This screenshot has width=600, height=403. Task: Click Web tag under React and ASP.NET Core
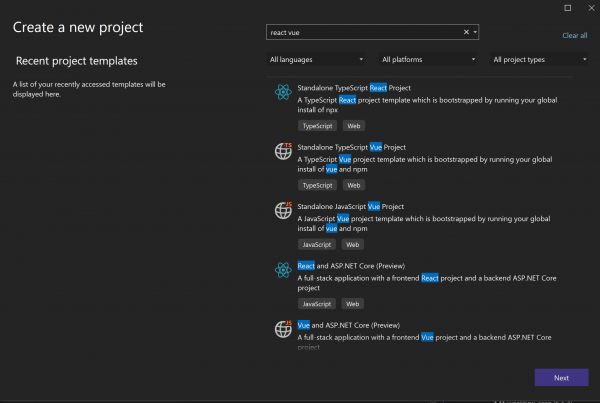352,304
